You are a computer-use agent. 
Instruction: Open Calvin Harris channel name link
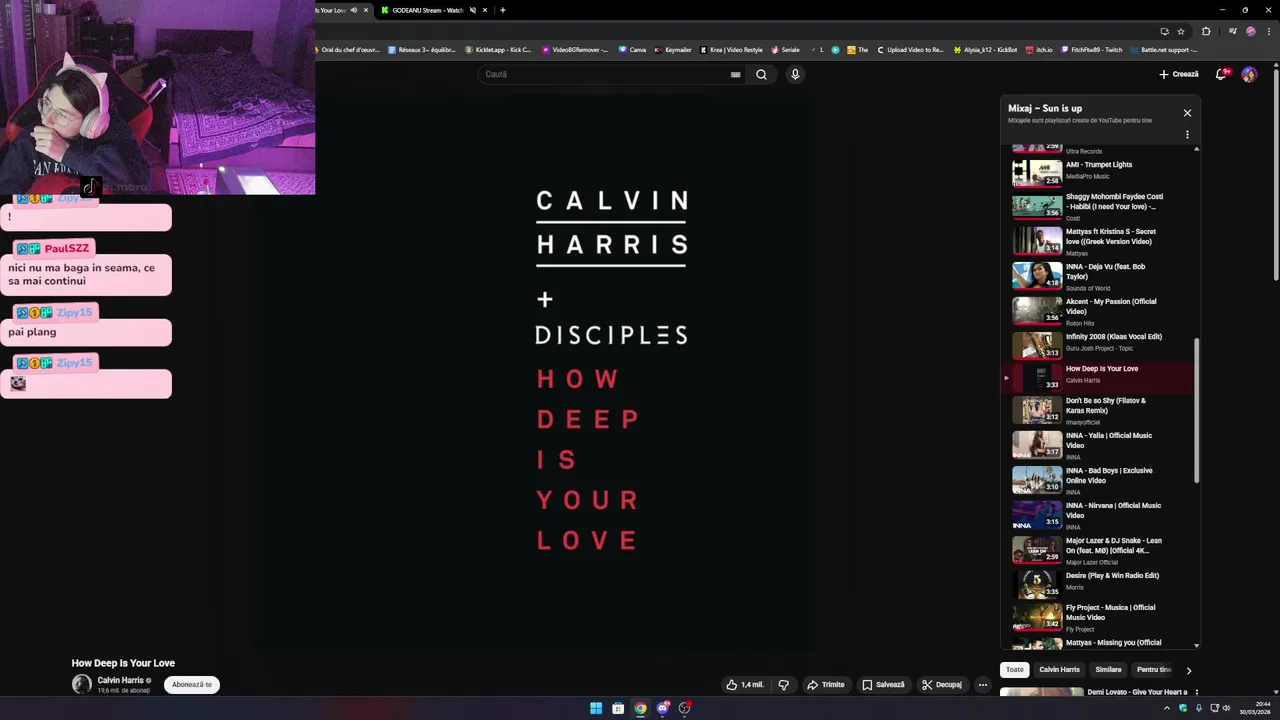pyautogui.click(x=120, y=680)
